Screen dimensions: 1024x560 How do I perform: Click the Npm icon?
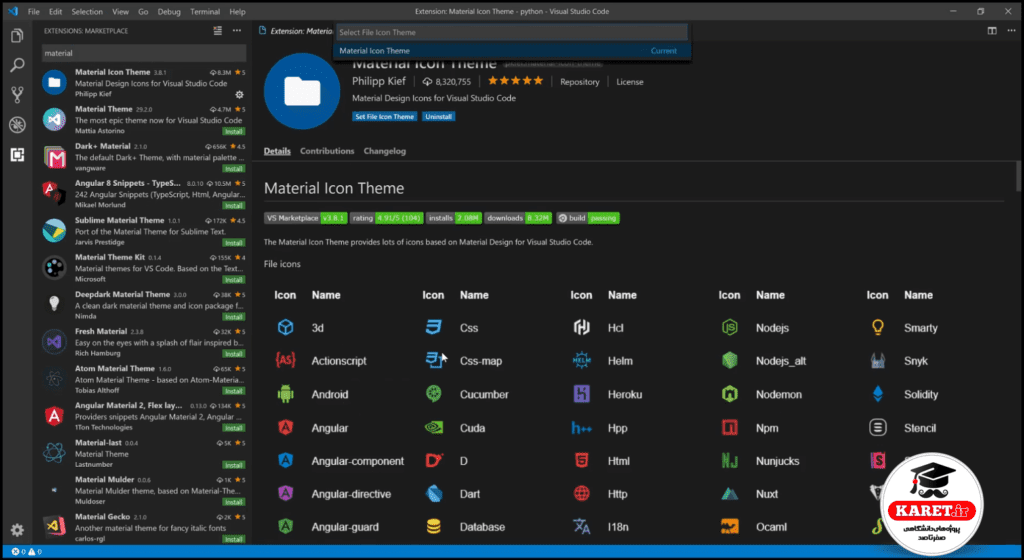tap(729, 428)
